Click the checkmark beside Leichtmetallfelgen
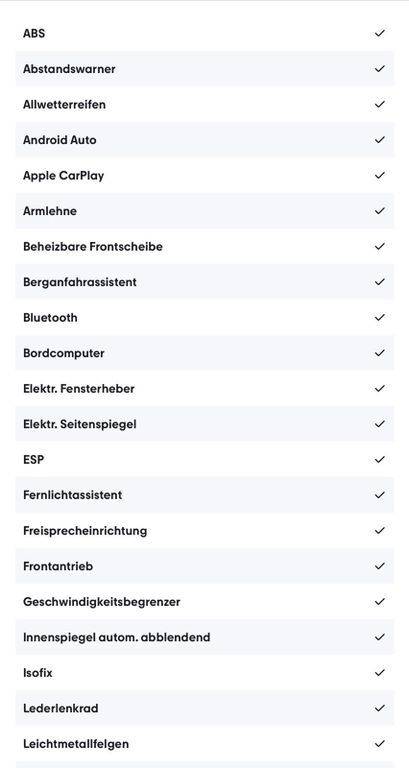The height and width of the screenshot is (768, 409). (380, 744)
